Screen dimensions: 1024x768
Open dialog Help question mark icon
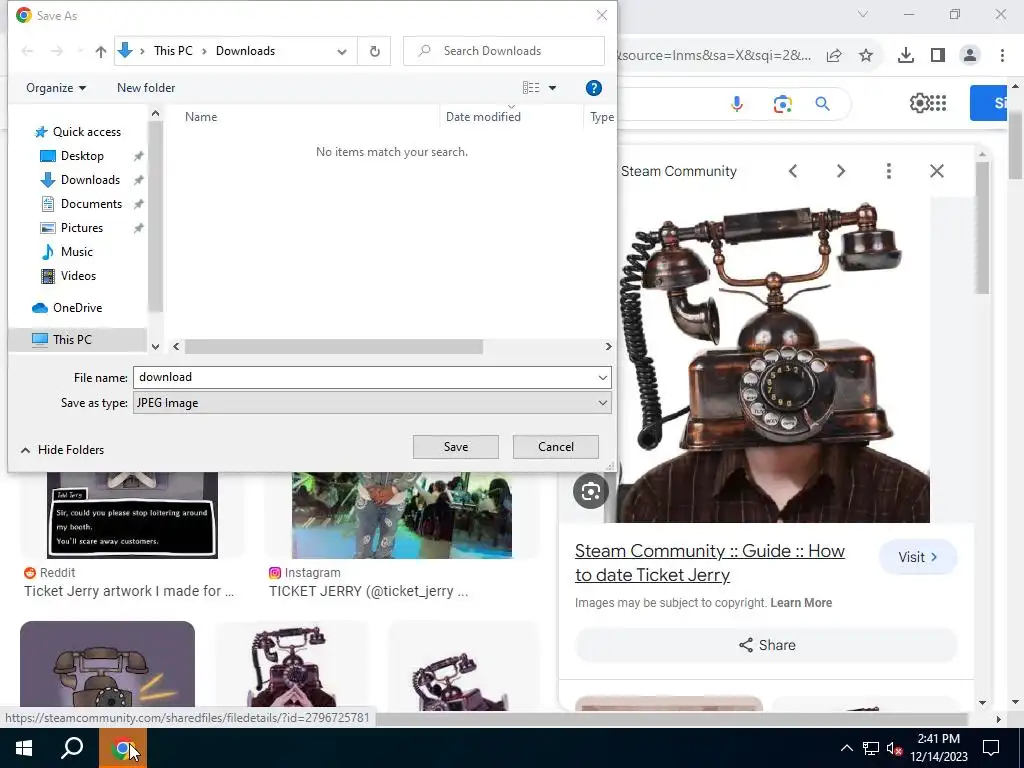coord(593,88)
